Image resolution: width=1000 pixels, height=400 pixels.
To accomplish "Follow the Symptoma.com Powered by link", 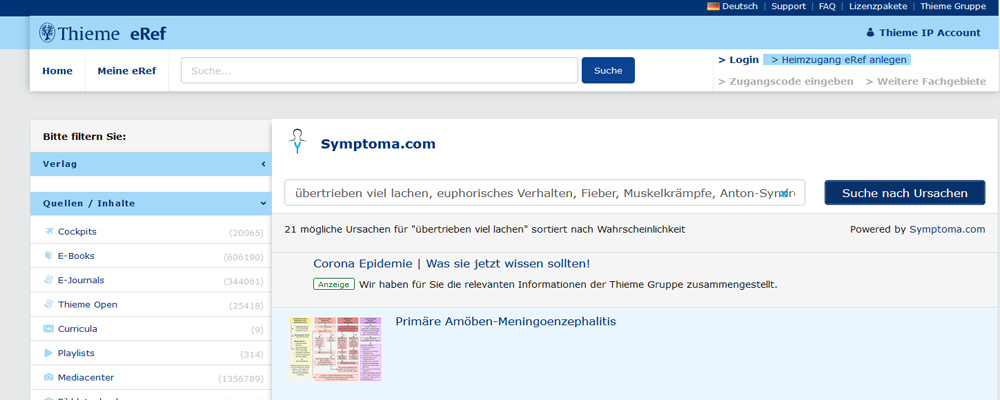I will 947,229.
